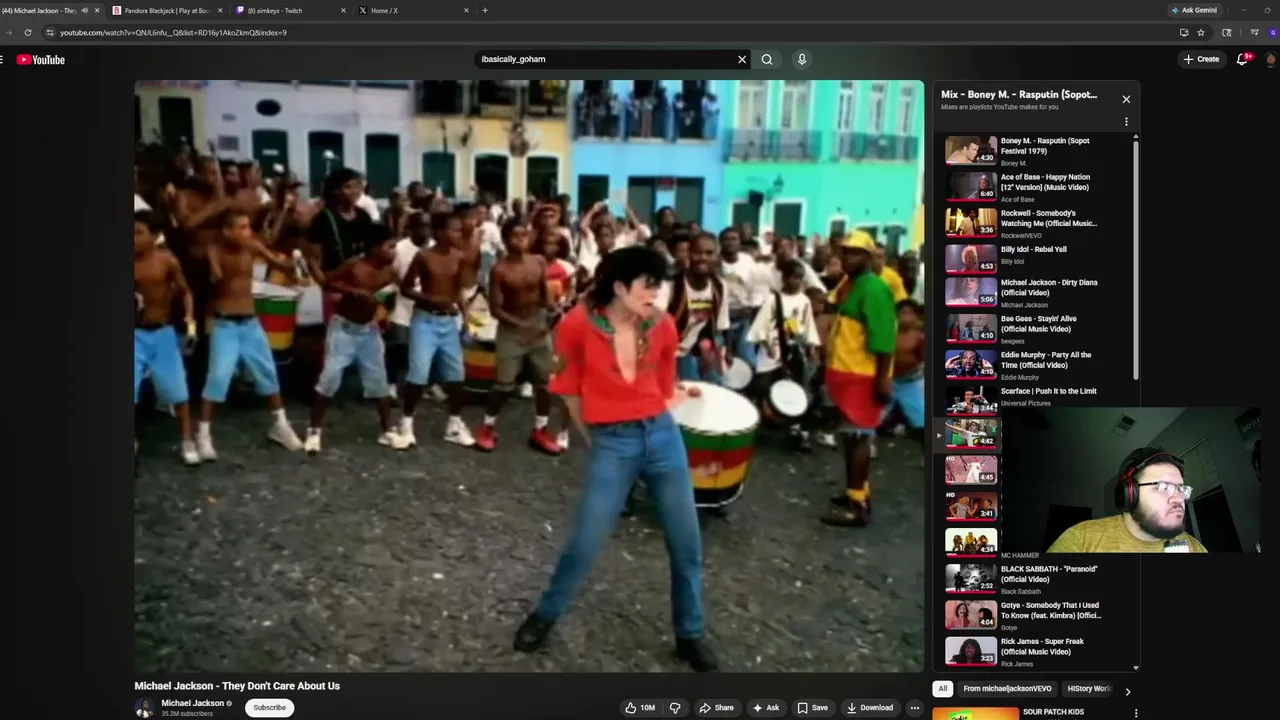Open SOUR PATCH KIDS ad options menu
The width and height of the screenshot is (1280, 720).
click(1136, 713)
